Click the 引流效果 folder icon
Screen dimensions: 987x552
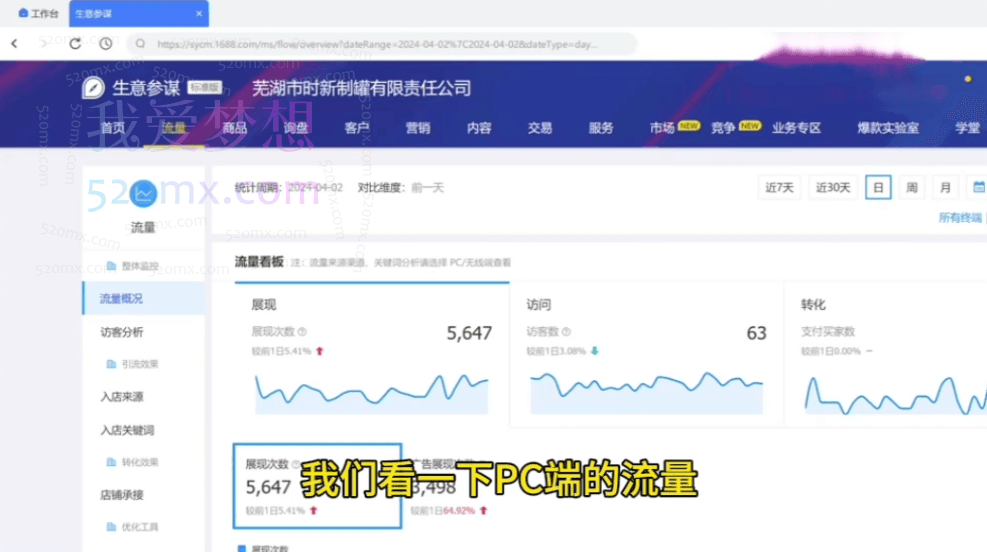pyautogui.click(x=111, y=364)
